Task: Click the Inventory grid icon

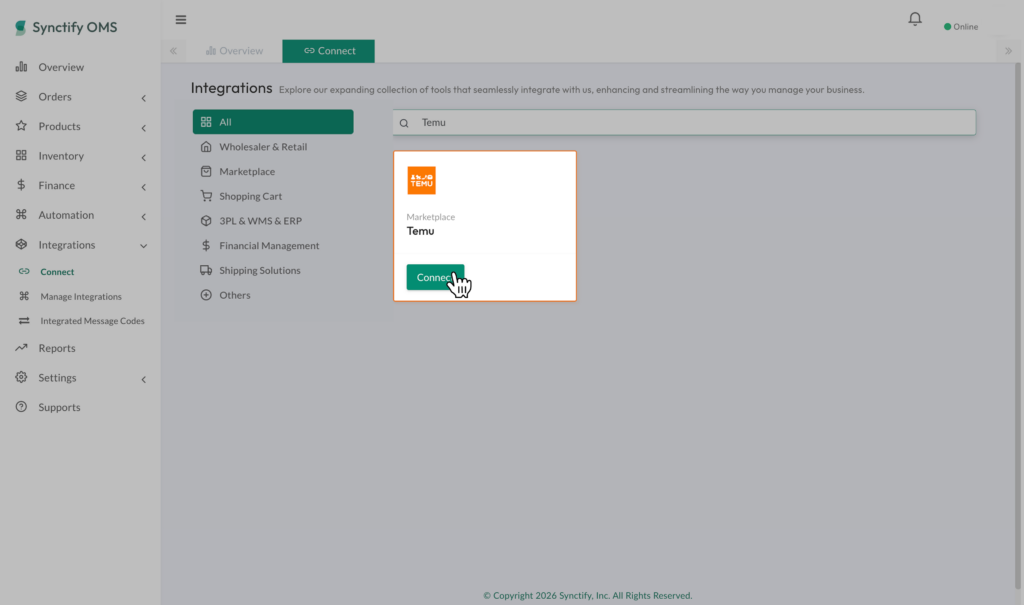Action: [x=22, y=155]
